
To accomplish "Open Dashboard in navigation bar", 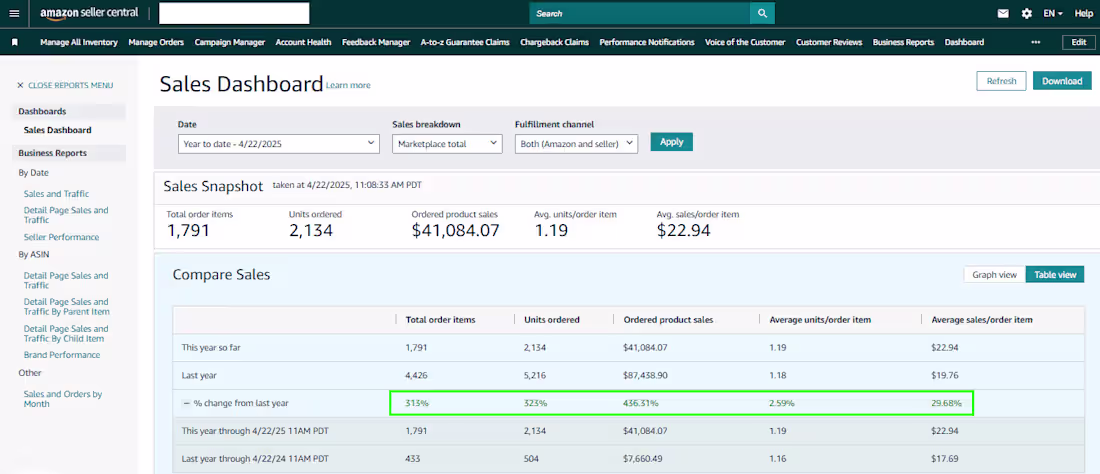I will 964,42.
